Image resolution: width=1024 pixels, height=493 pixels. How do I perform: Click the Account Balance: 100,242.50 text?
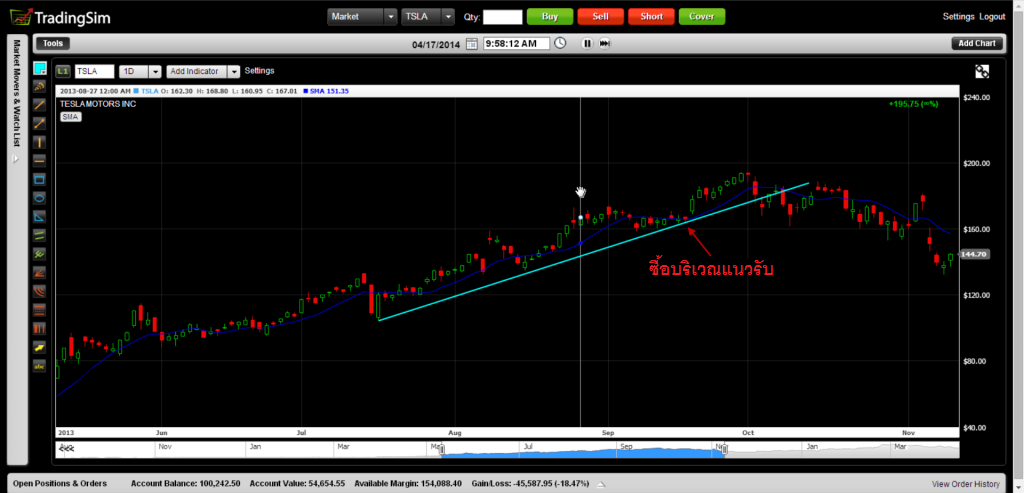(x=185, y=484)
